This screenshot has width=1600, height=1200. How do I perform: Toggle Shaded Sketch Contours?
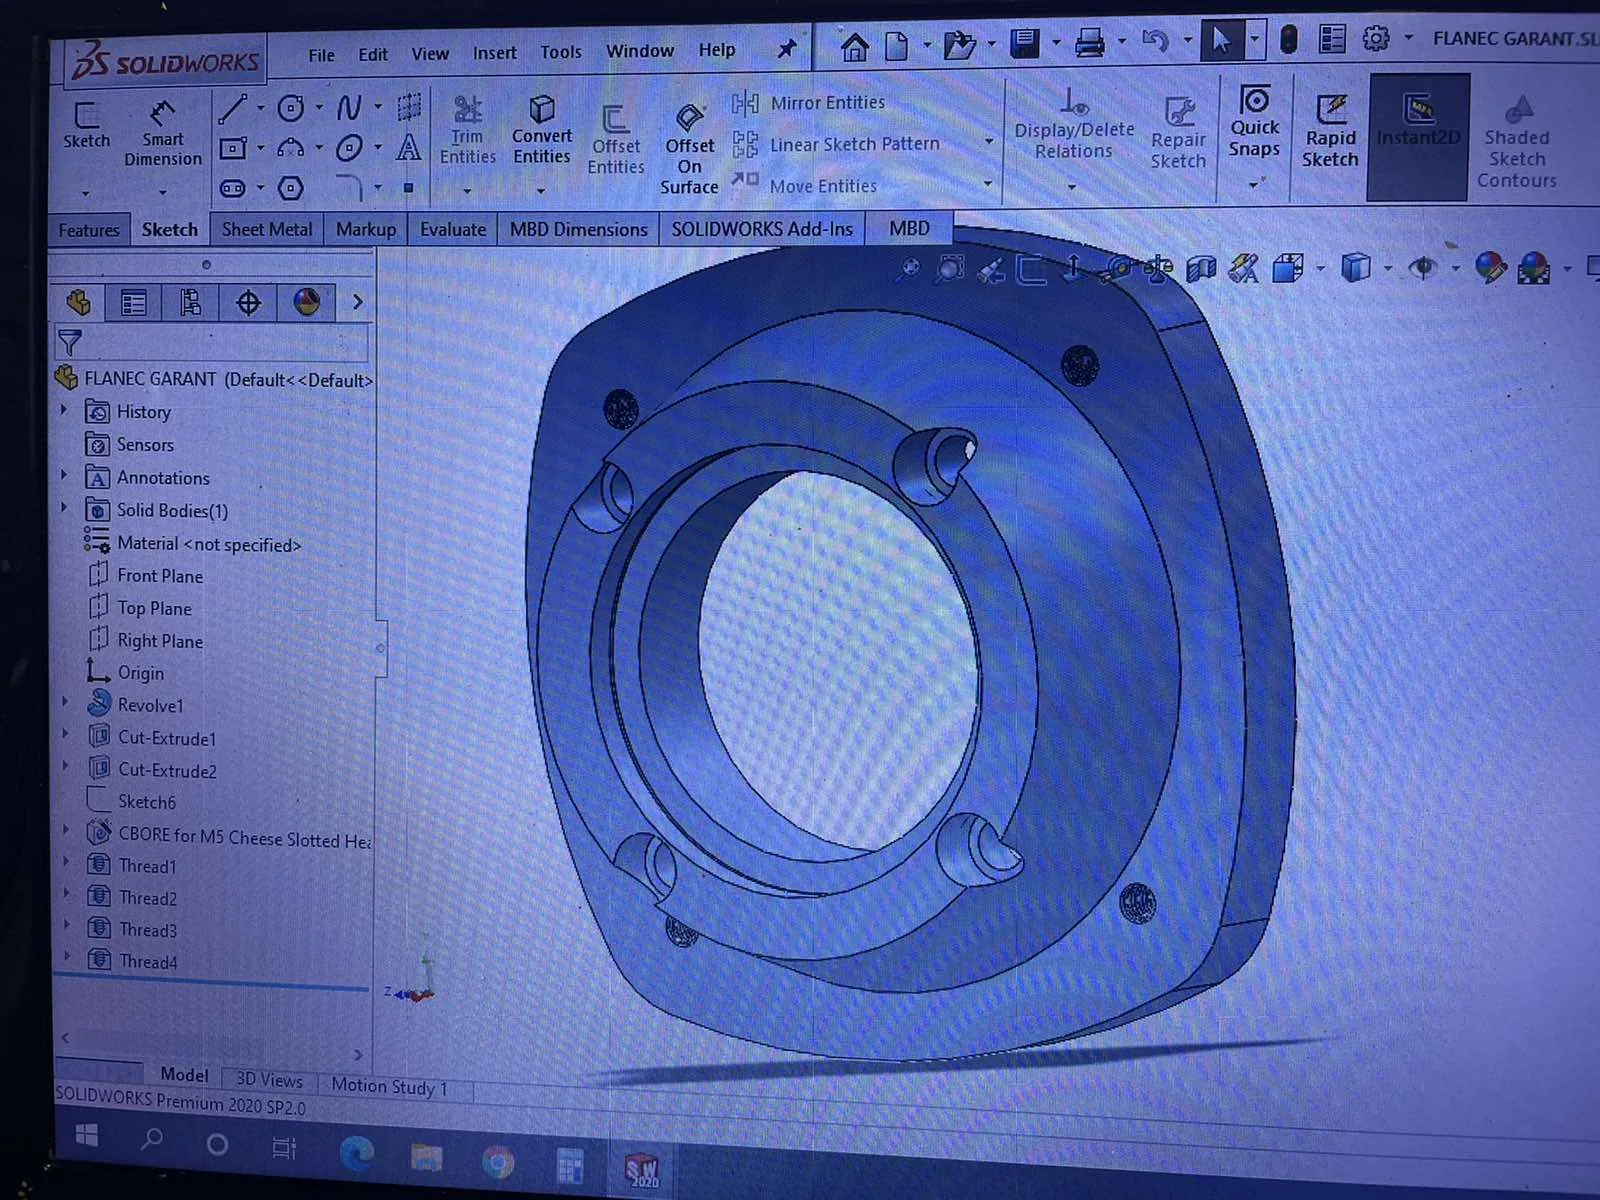pos(1516,142)
